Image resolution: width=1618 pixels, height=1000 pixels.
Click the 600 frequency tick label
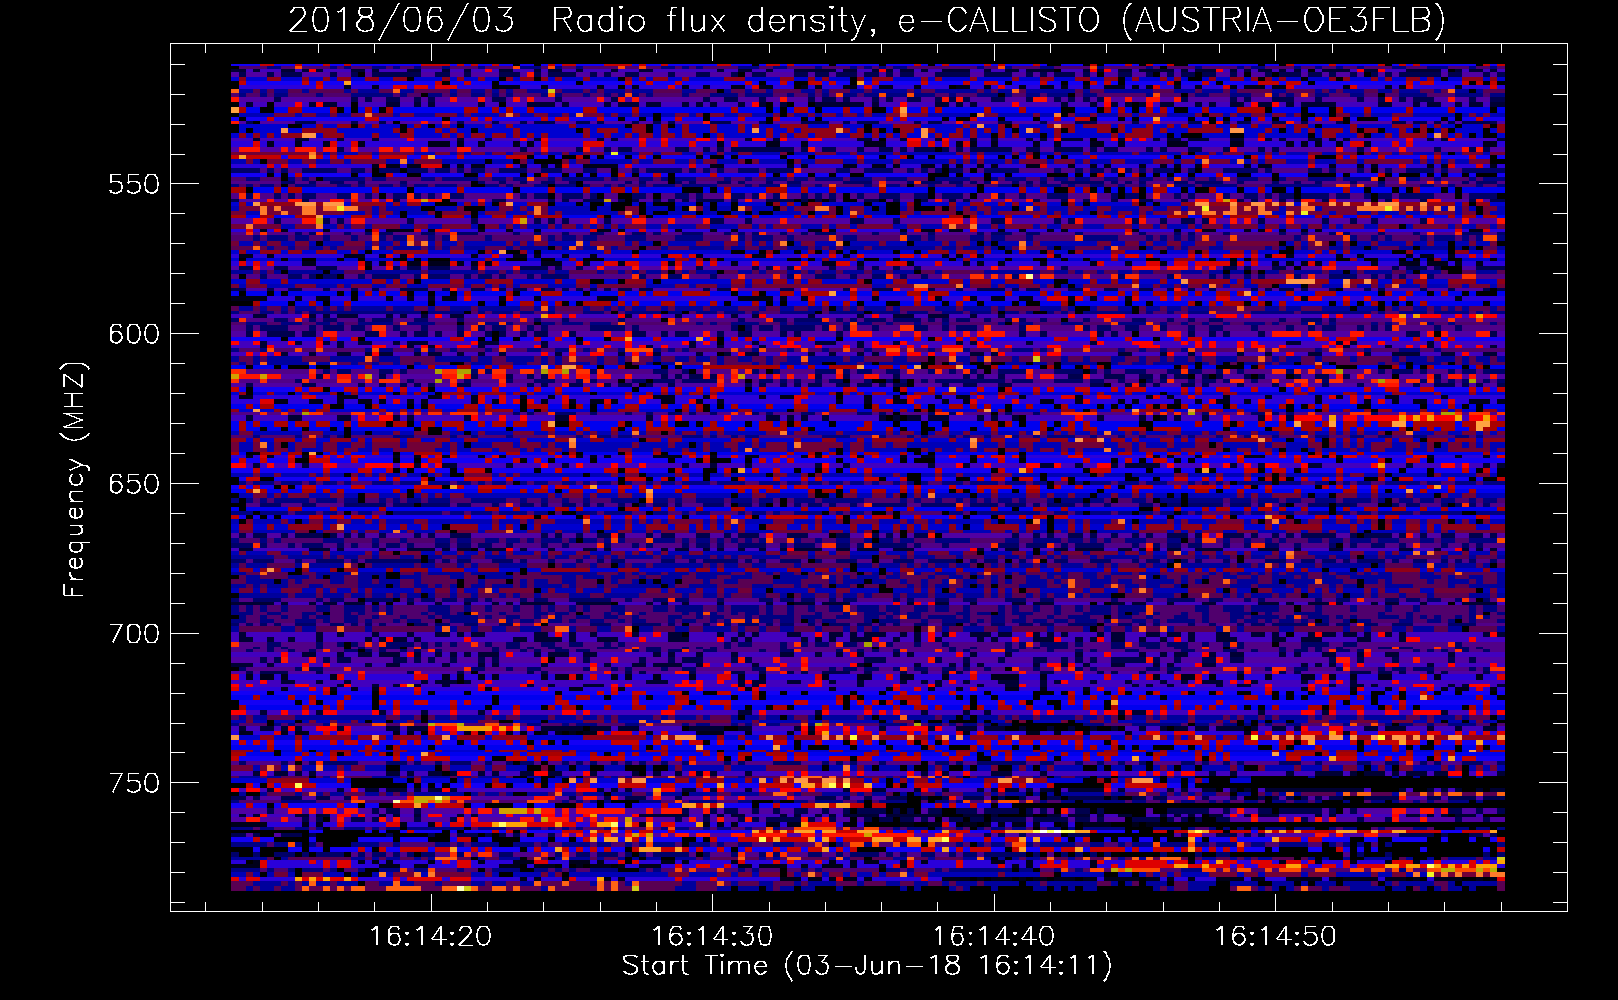click(x=134, y=334)
